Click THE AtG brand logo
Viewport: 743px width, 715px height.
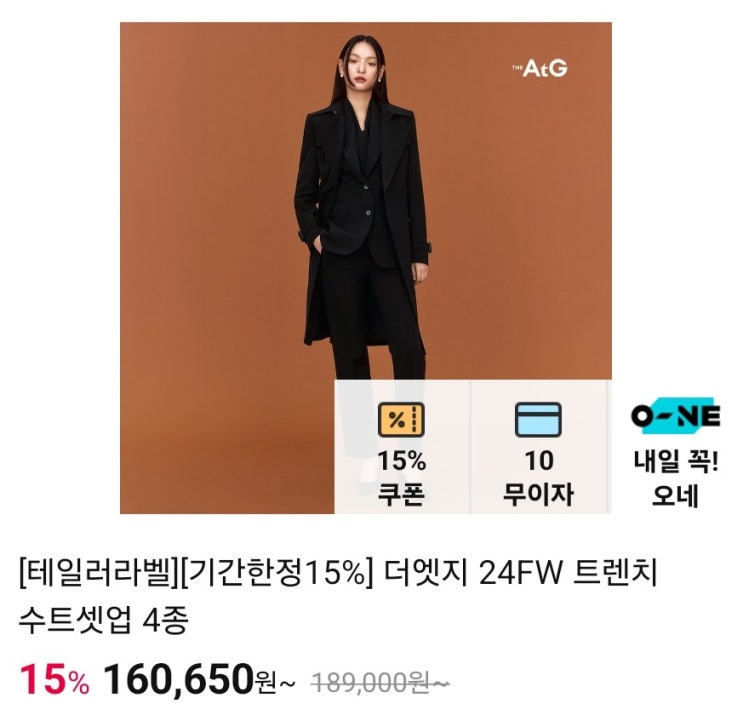click(540, 68)
